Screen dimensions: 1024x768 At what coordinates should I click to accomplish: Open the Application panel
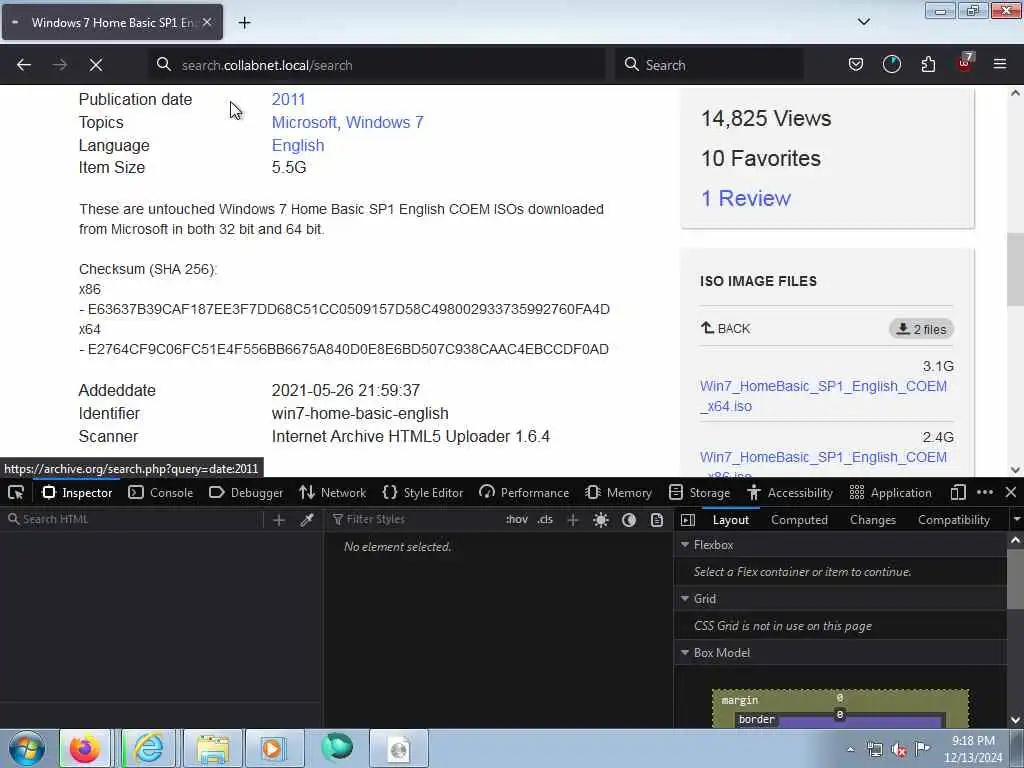(890, 492)
